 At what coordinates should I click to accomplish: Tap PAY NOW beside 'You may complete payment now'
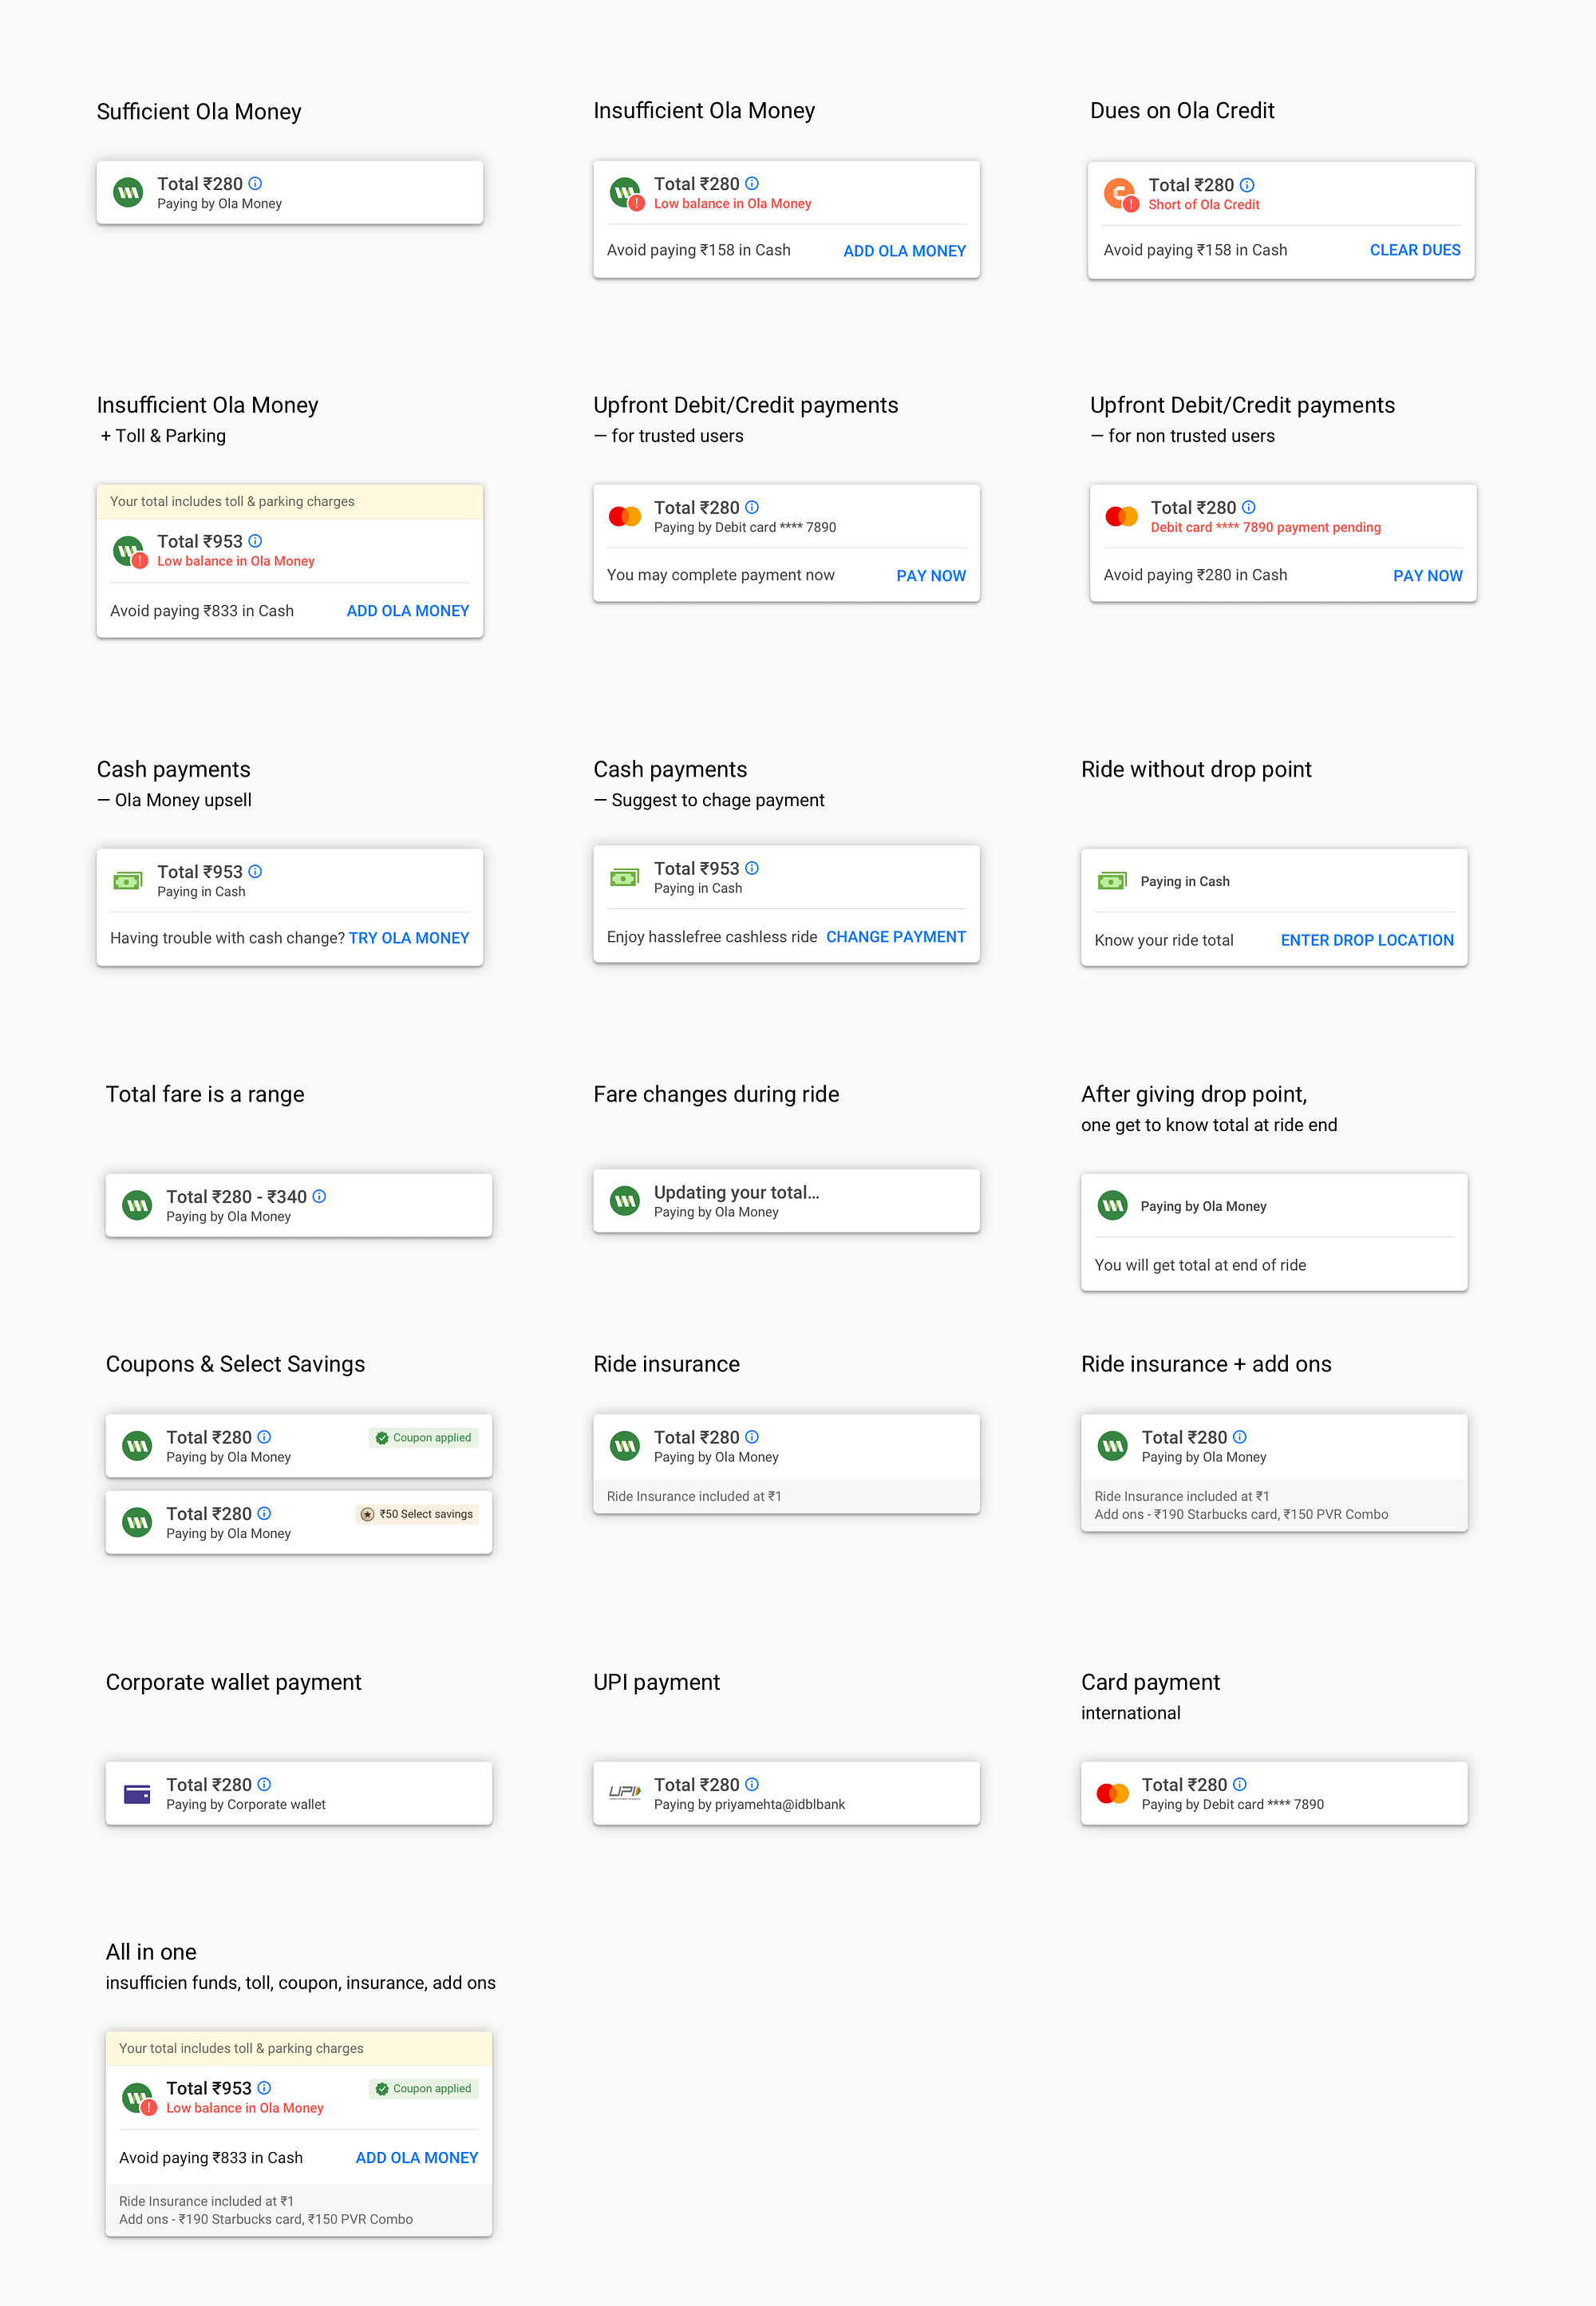pos(931,576)
